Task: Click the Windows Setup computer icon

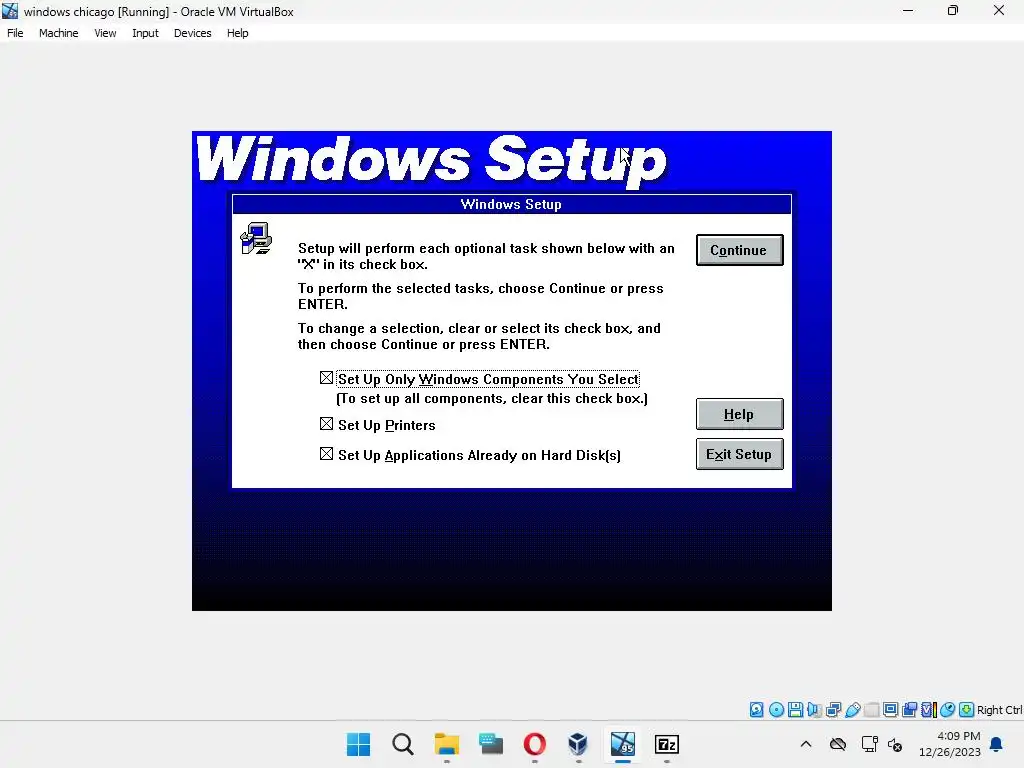Action: click(256, 238)
